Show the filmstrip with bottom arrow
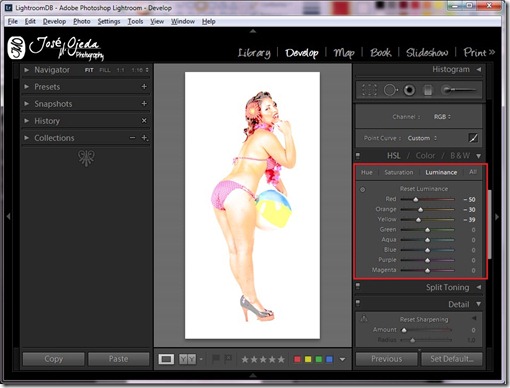This screenshot has height=388, width=510. 253,375
